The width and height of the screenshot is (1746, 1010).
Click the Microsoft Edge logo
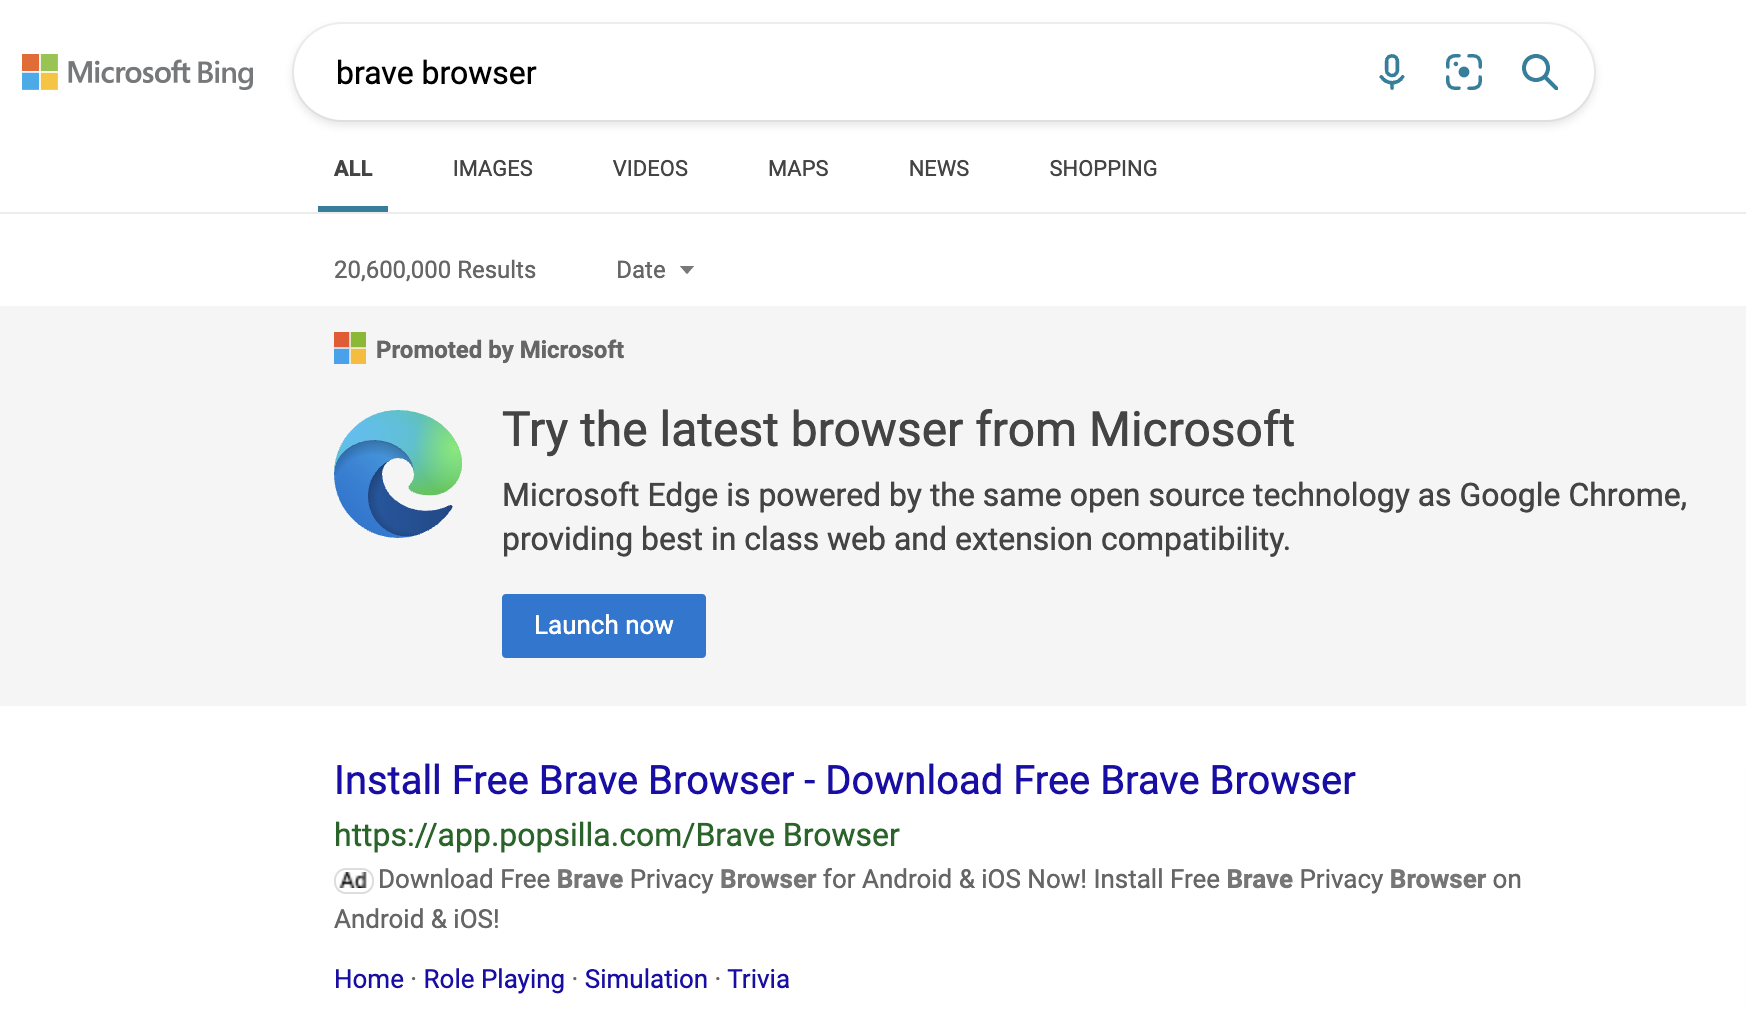[x=398, y=474]
